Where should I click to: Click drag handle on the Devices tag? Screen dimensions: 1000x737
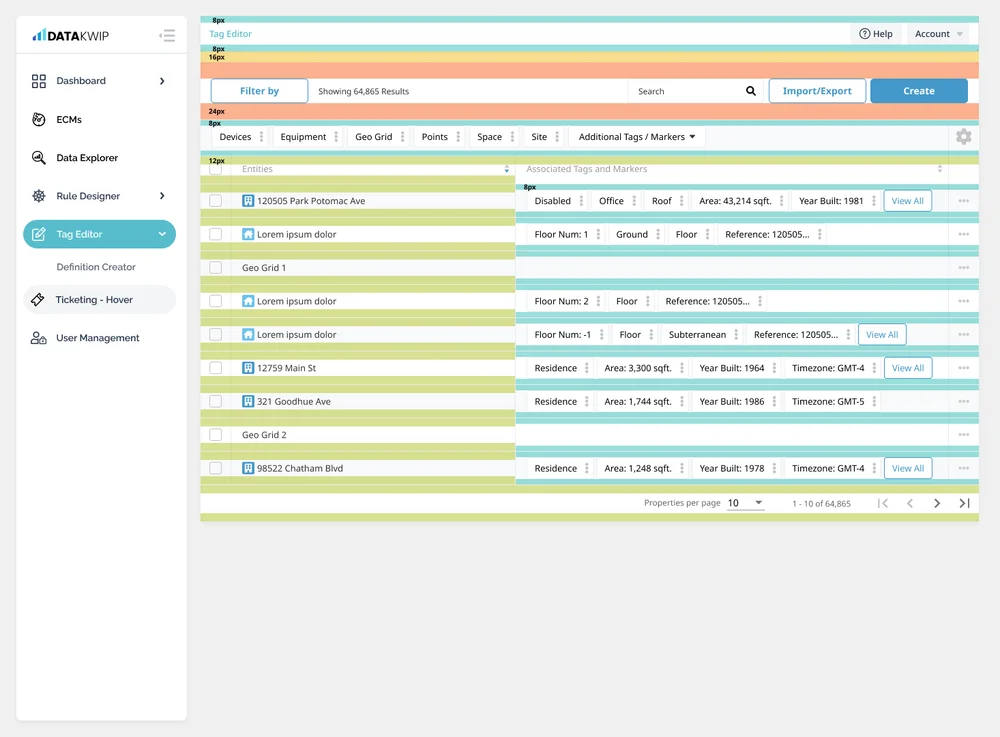pyautogui.click(x=261, y=136)
